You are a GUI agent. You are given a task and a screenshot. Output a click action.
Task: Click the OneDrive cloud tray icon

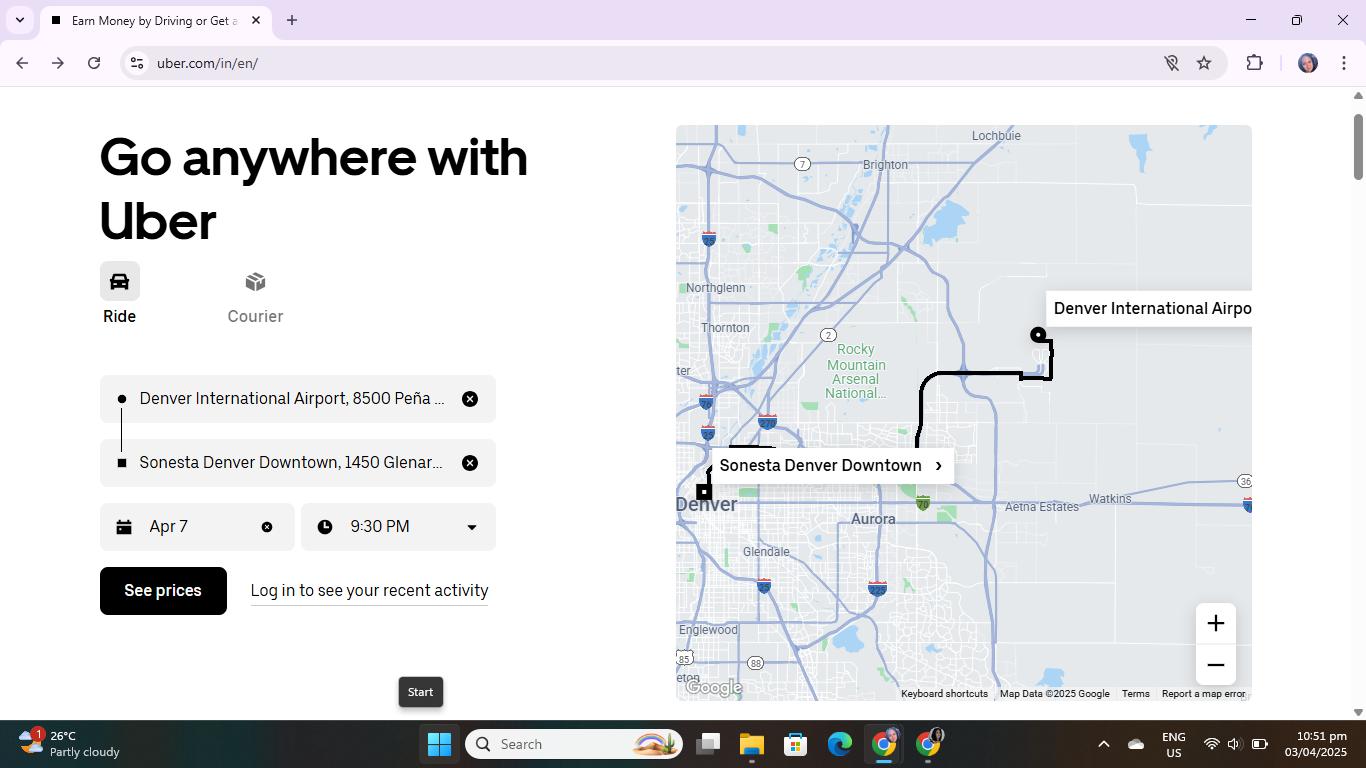click(x=1136, y=744)
